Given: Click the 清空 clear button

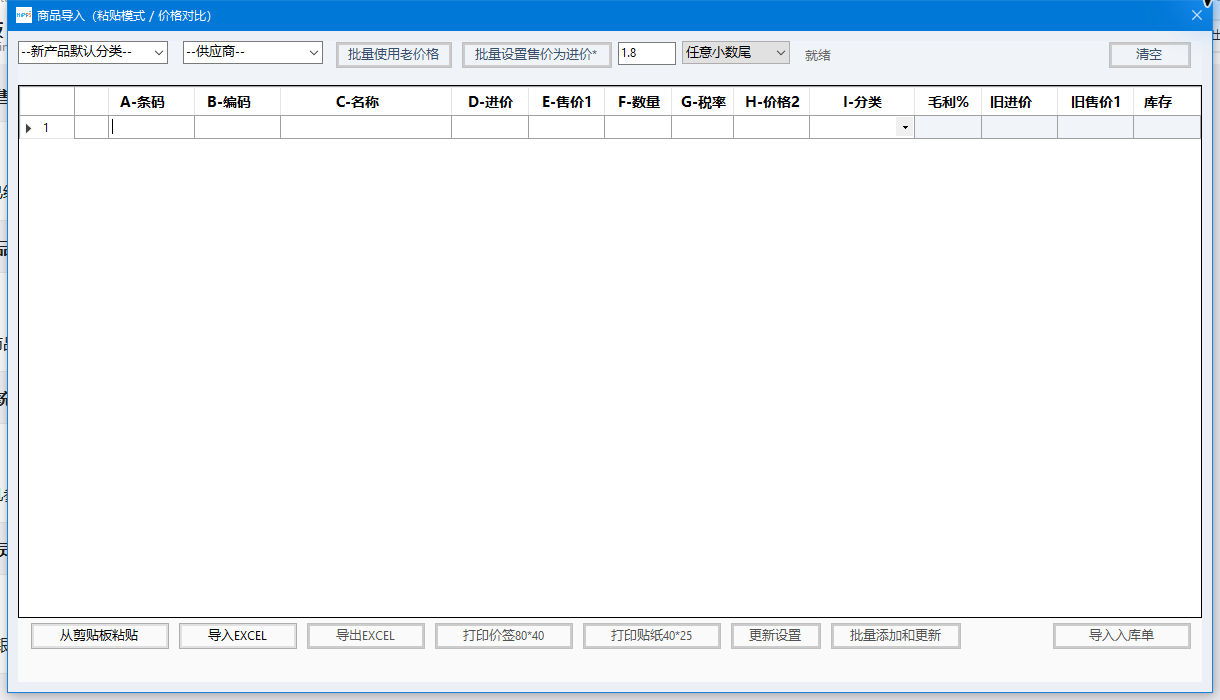Looking at the screenshot, I should [x=1150, y=54].
